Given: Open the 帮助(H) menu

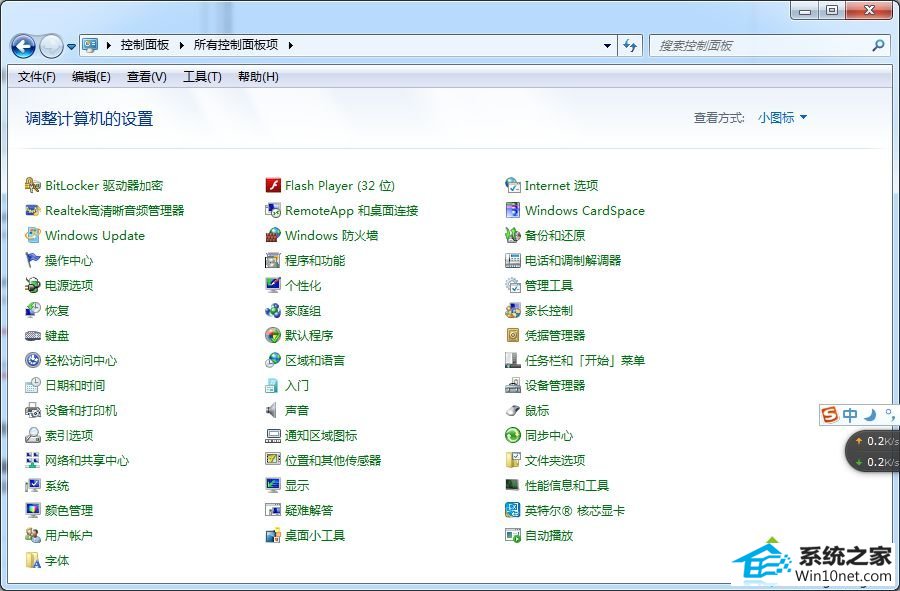Looking at the screenshot, I should (x=258, y=77).
